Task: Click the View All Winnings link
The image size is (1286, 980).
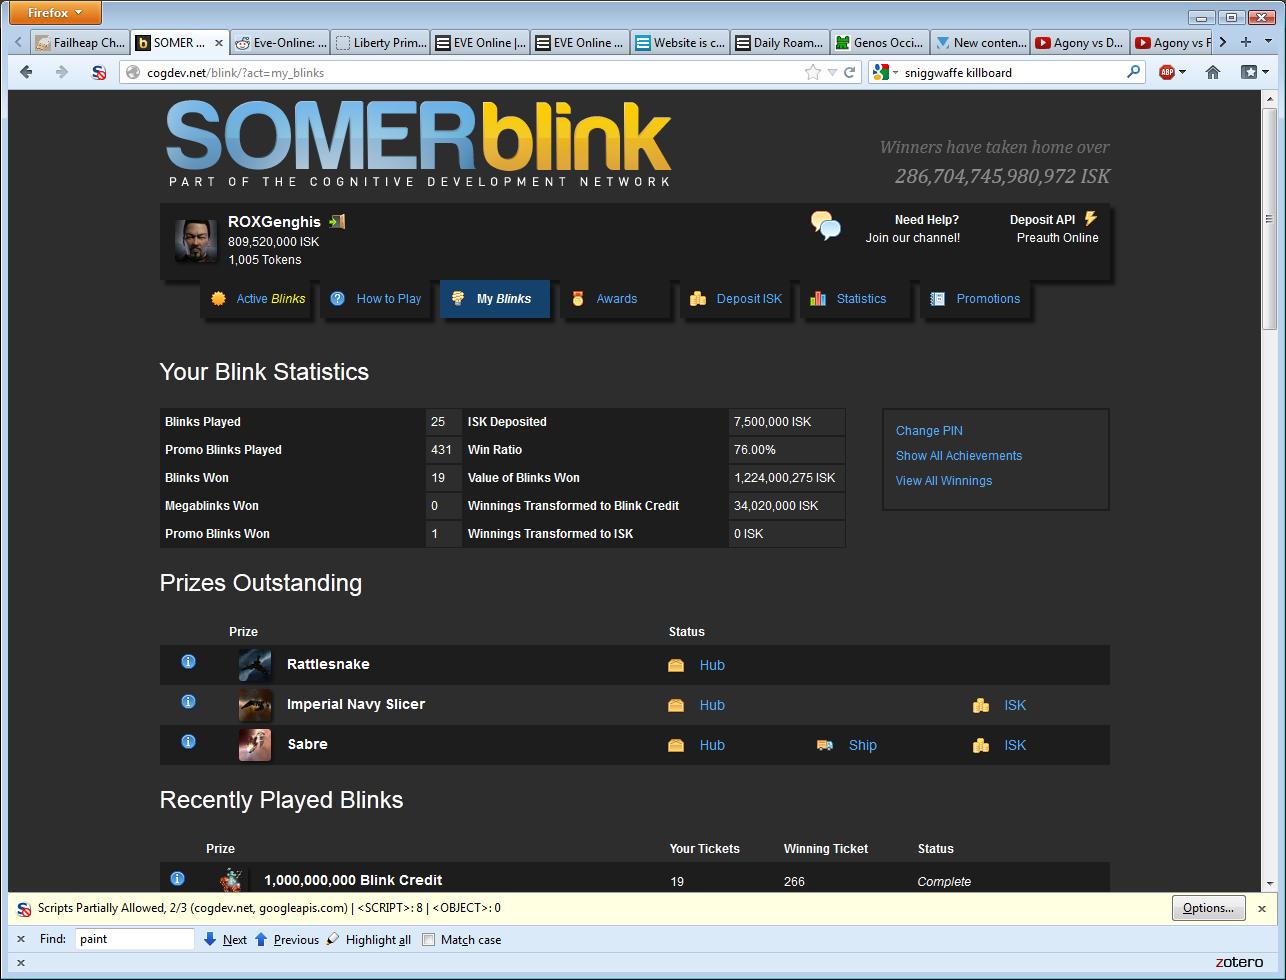Action: 944,481
